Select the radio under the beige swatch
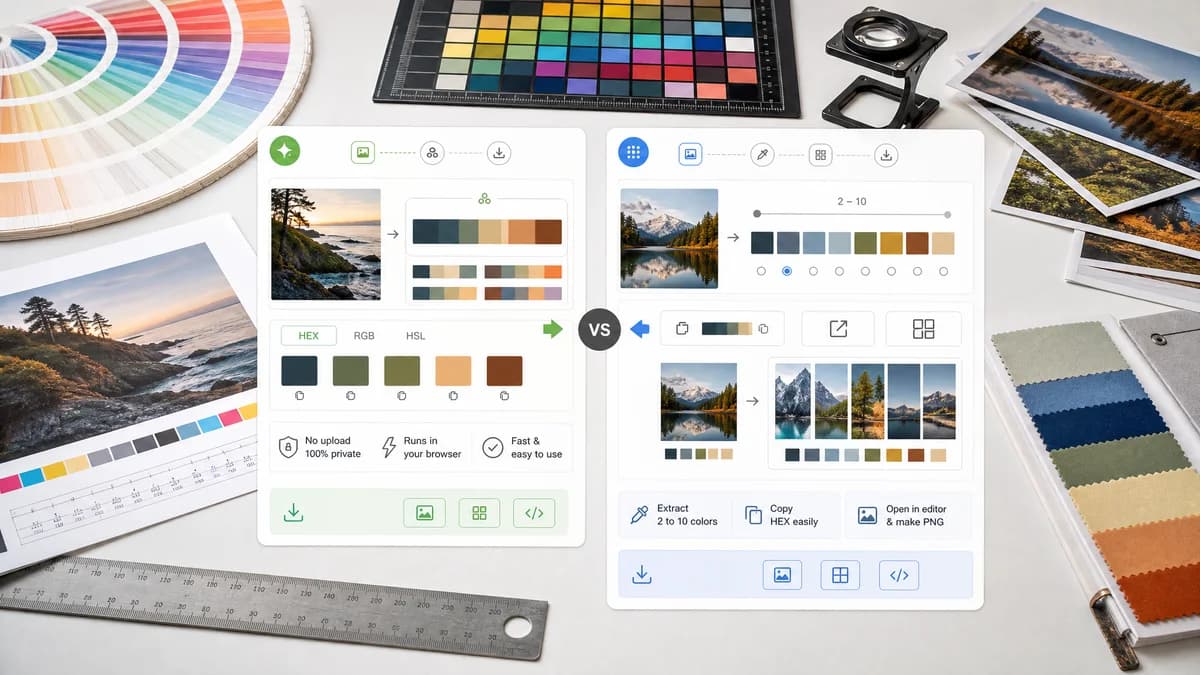The width and height of the screenshot is (1200, 675). tap(943, 271)
